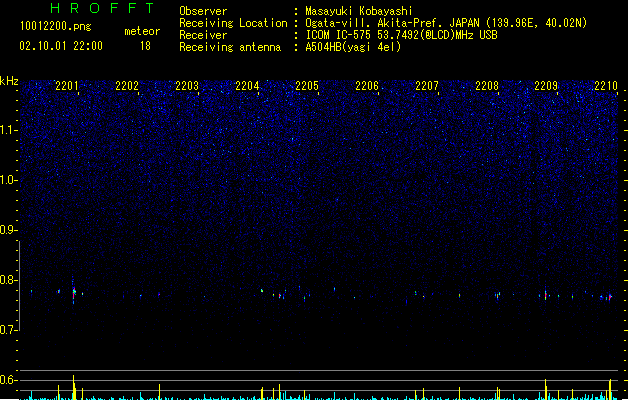Click the 1.1 kHz axis label
The height and width of the screenshot is (400, 629).
coord(8,130)
